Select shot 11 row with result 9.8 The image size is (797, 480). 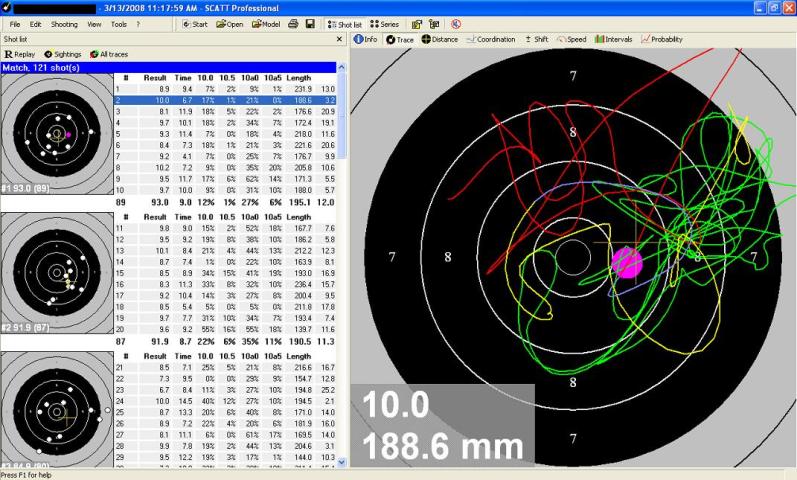point(225,228)
